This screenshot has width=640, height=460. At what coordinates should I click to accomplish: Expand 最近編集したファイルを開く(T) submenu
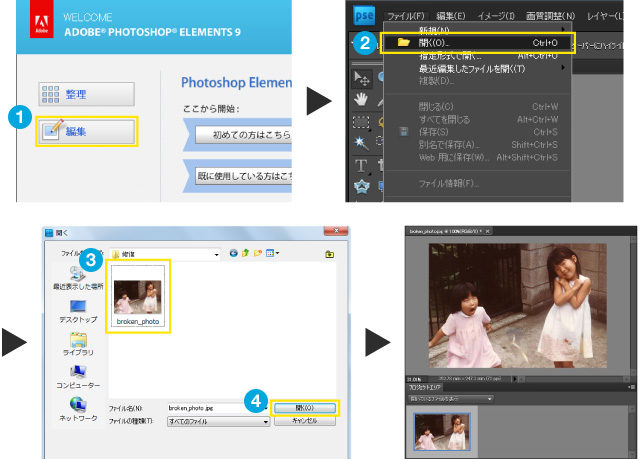[x=478, y=69]
